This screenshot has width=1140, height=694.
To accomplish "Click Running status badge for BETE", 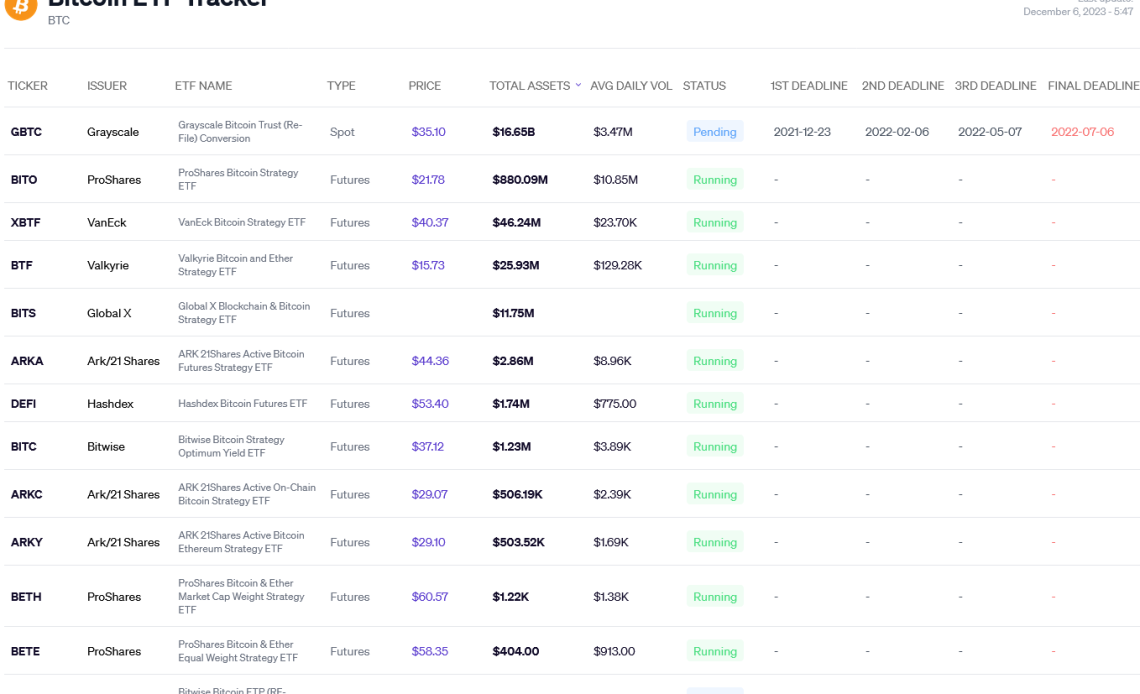I will [x=715, y=651].
